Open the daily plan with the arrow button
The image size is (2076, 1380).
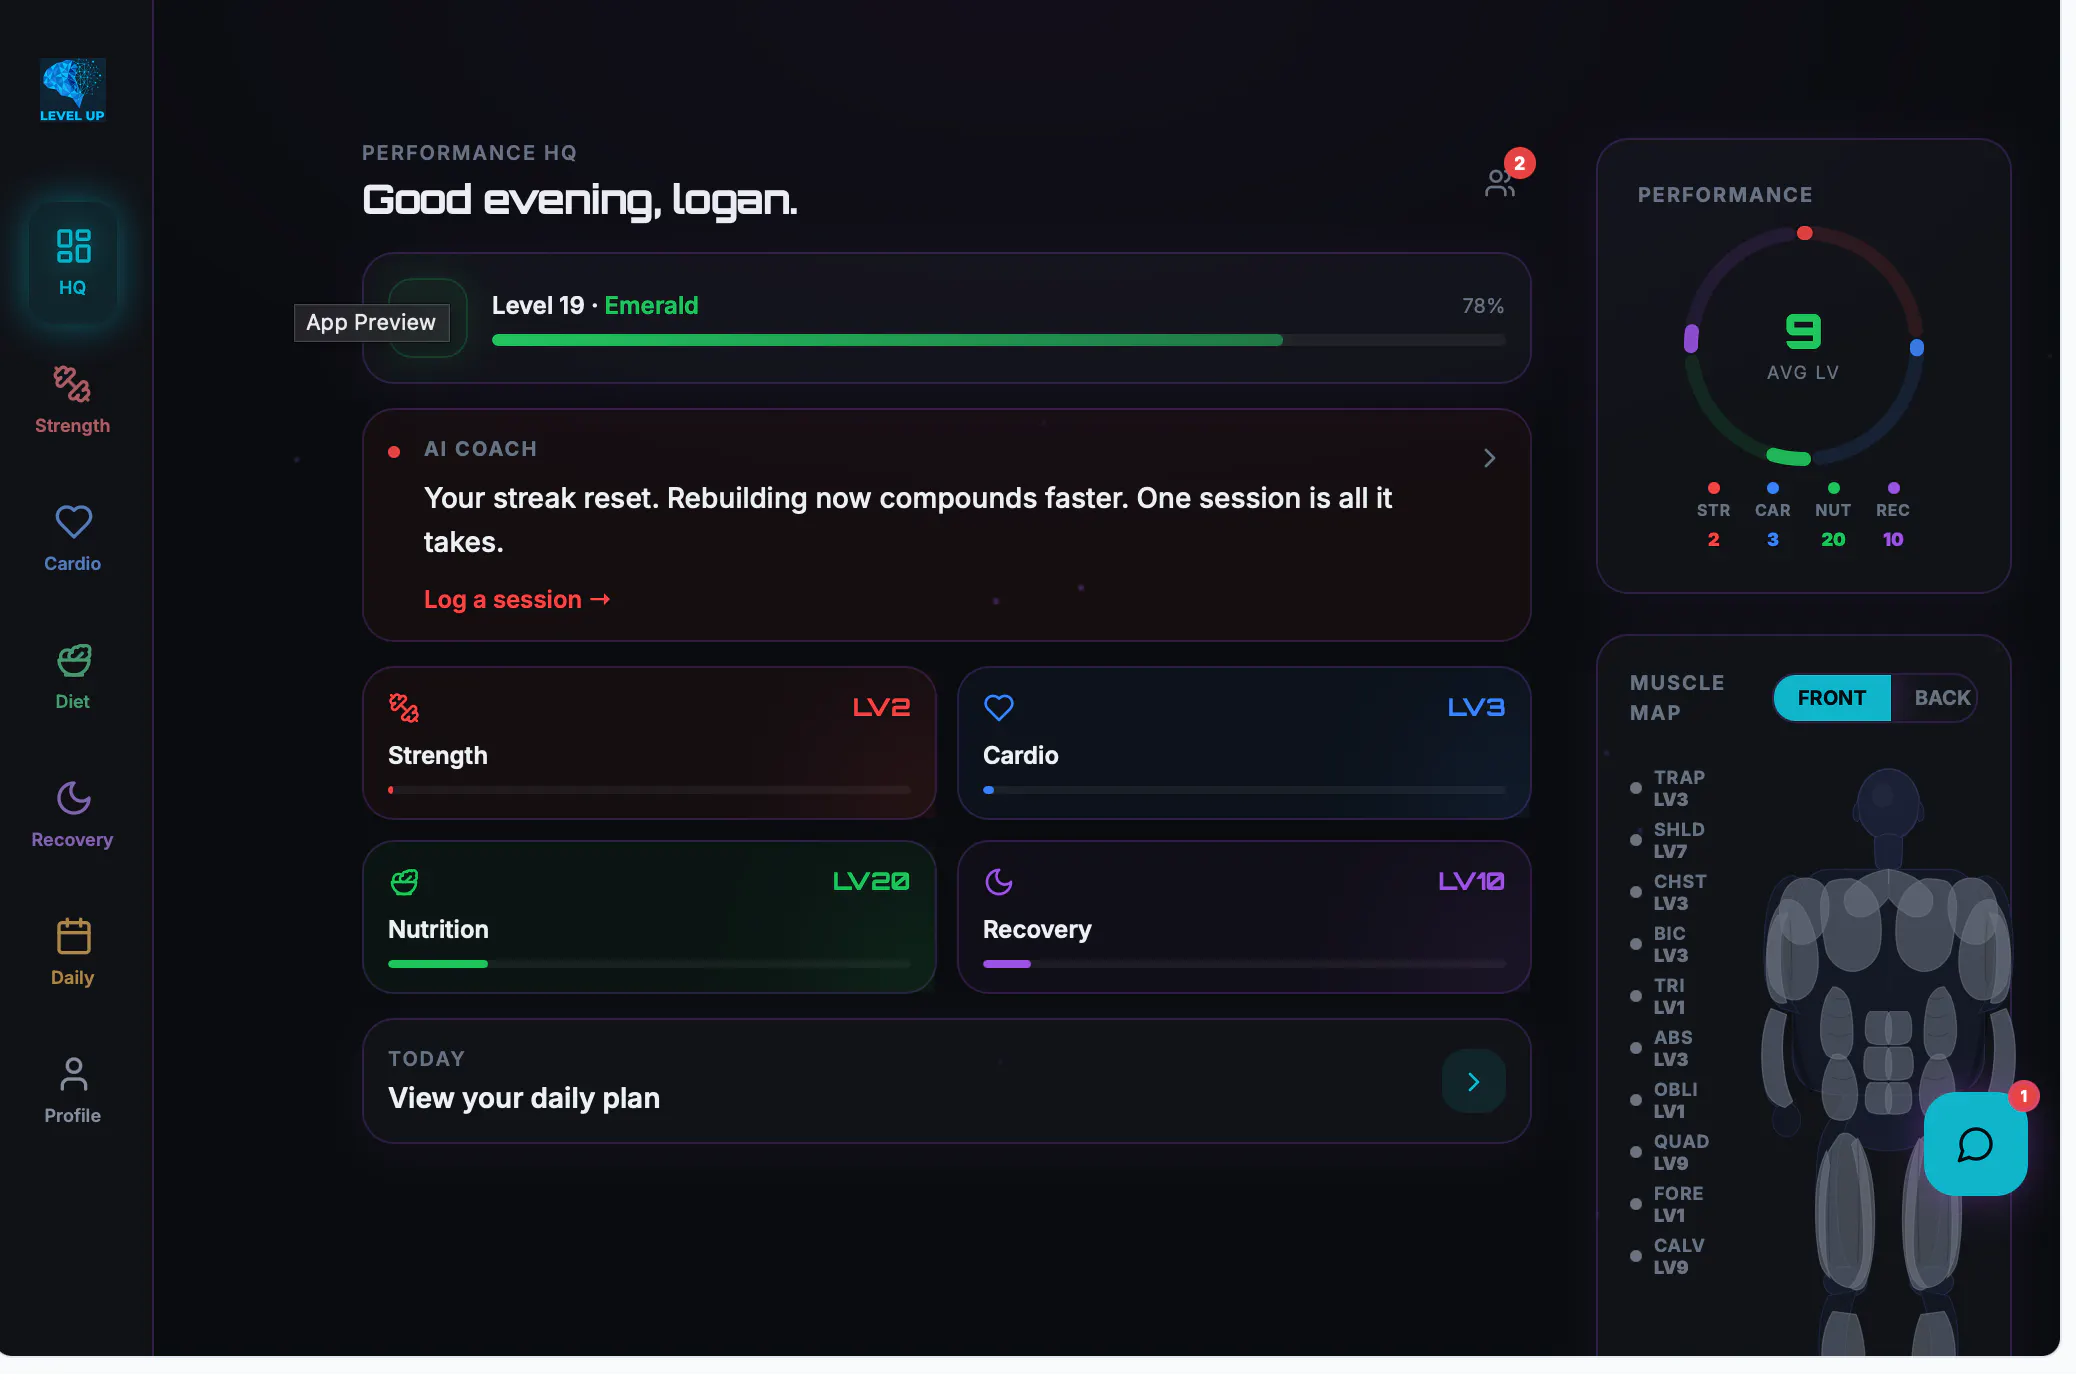[1473, 1081]
